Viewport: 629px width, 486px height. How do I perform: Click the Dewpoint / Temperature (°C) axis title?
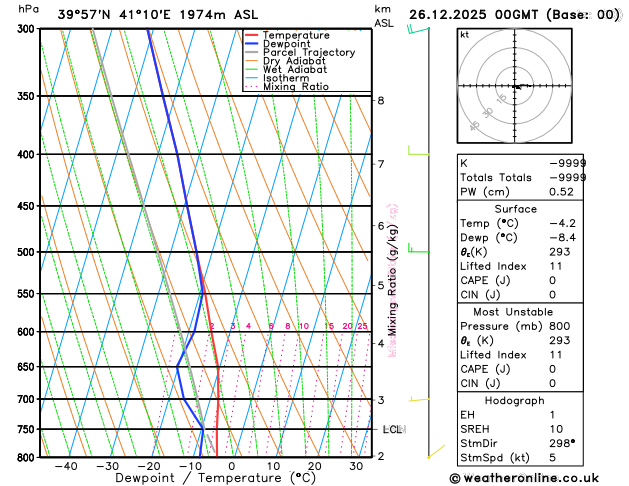215,478
